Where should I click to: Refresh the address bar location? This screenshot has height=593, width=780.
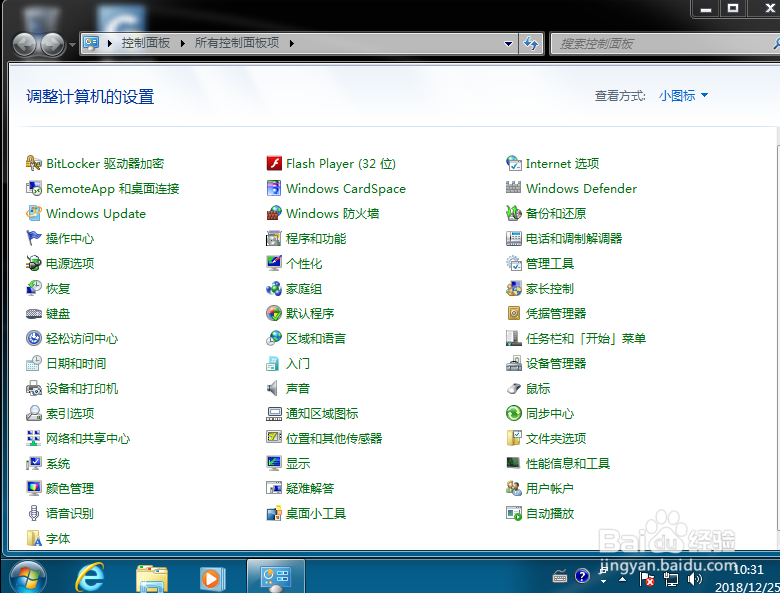531,44
